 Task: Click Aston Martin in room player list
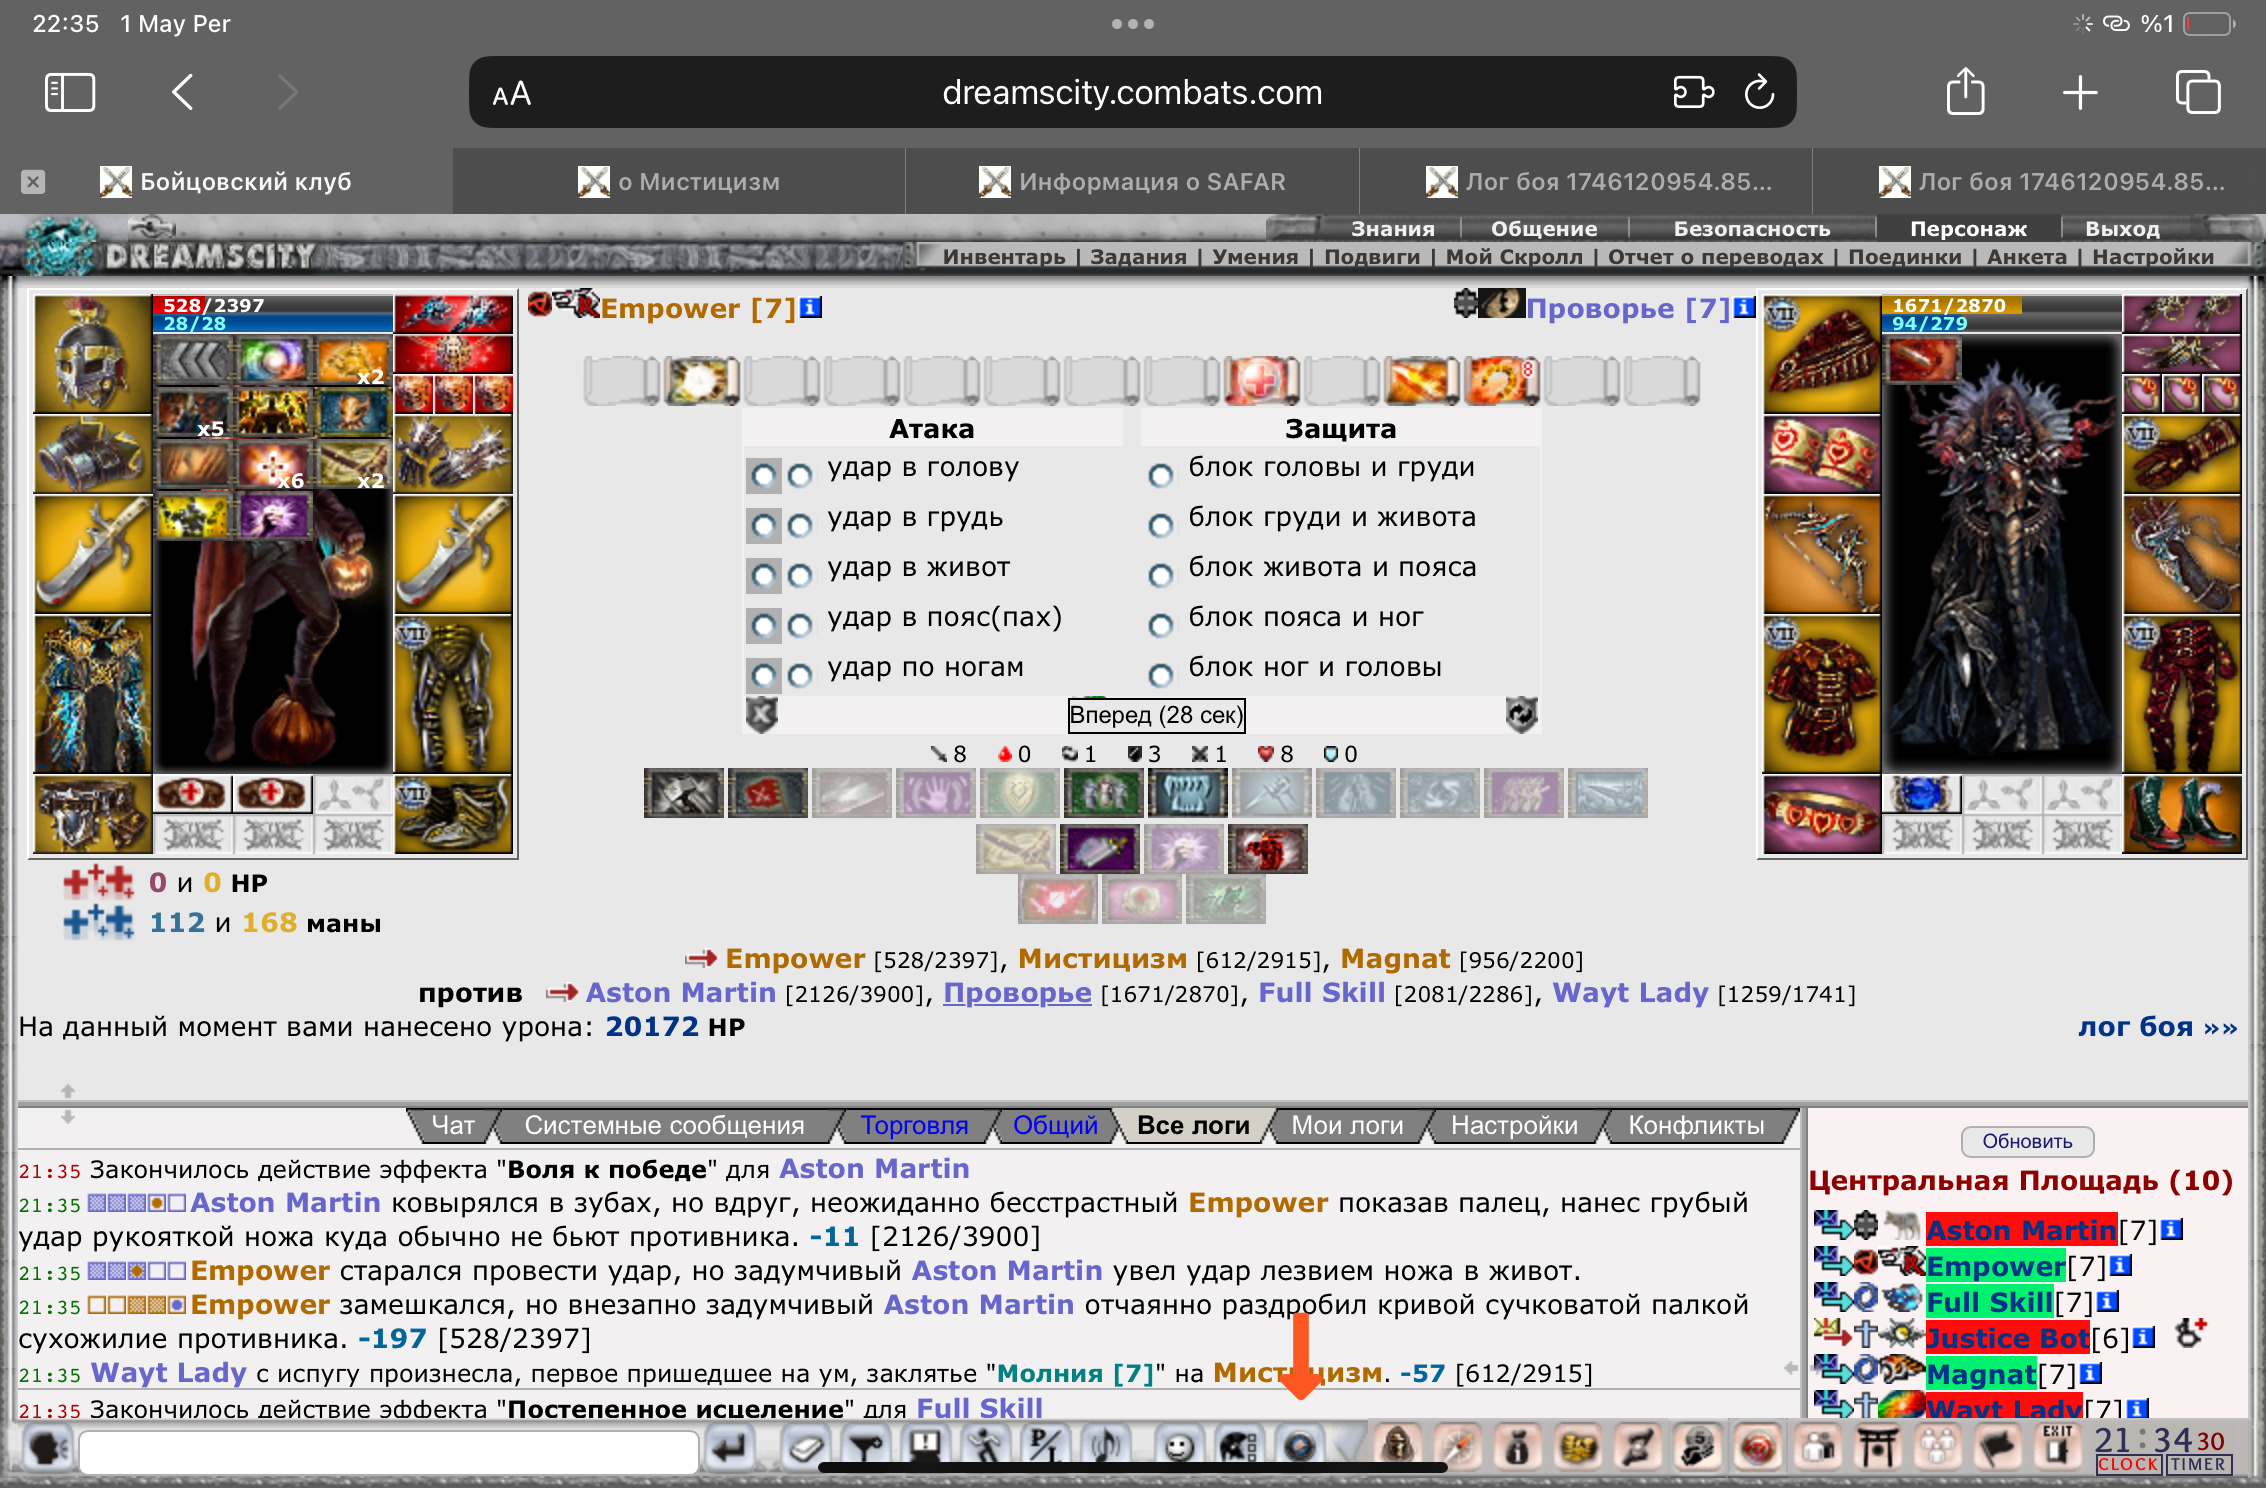(2021, 1230)
